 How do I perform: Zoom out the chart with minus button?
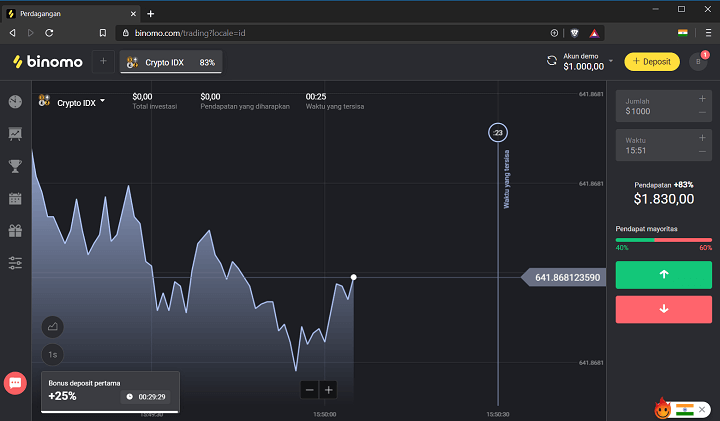309,389
